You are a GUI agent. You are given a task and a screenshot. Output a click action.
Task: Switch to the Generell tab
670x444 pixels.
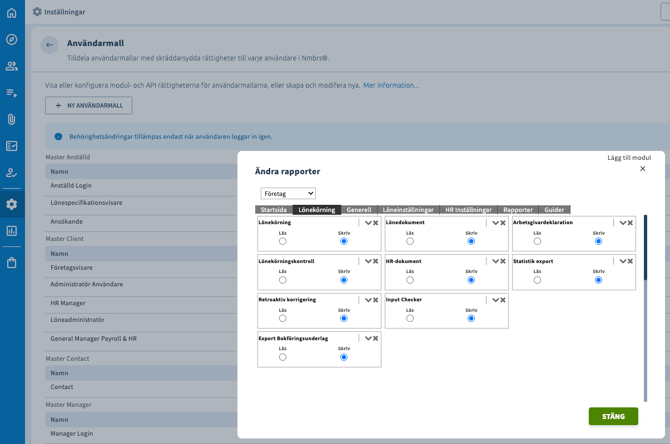click(x=359, y=210)
